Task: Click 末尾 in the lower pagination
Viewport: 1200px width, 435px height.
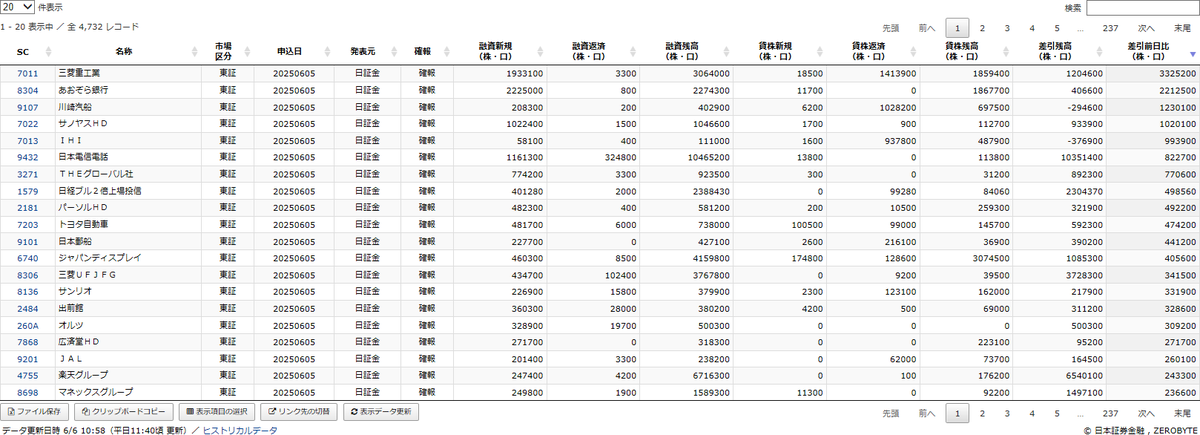Action: coord(1182,412)
